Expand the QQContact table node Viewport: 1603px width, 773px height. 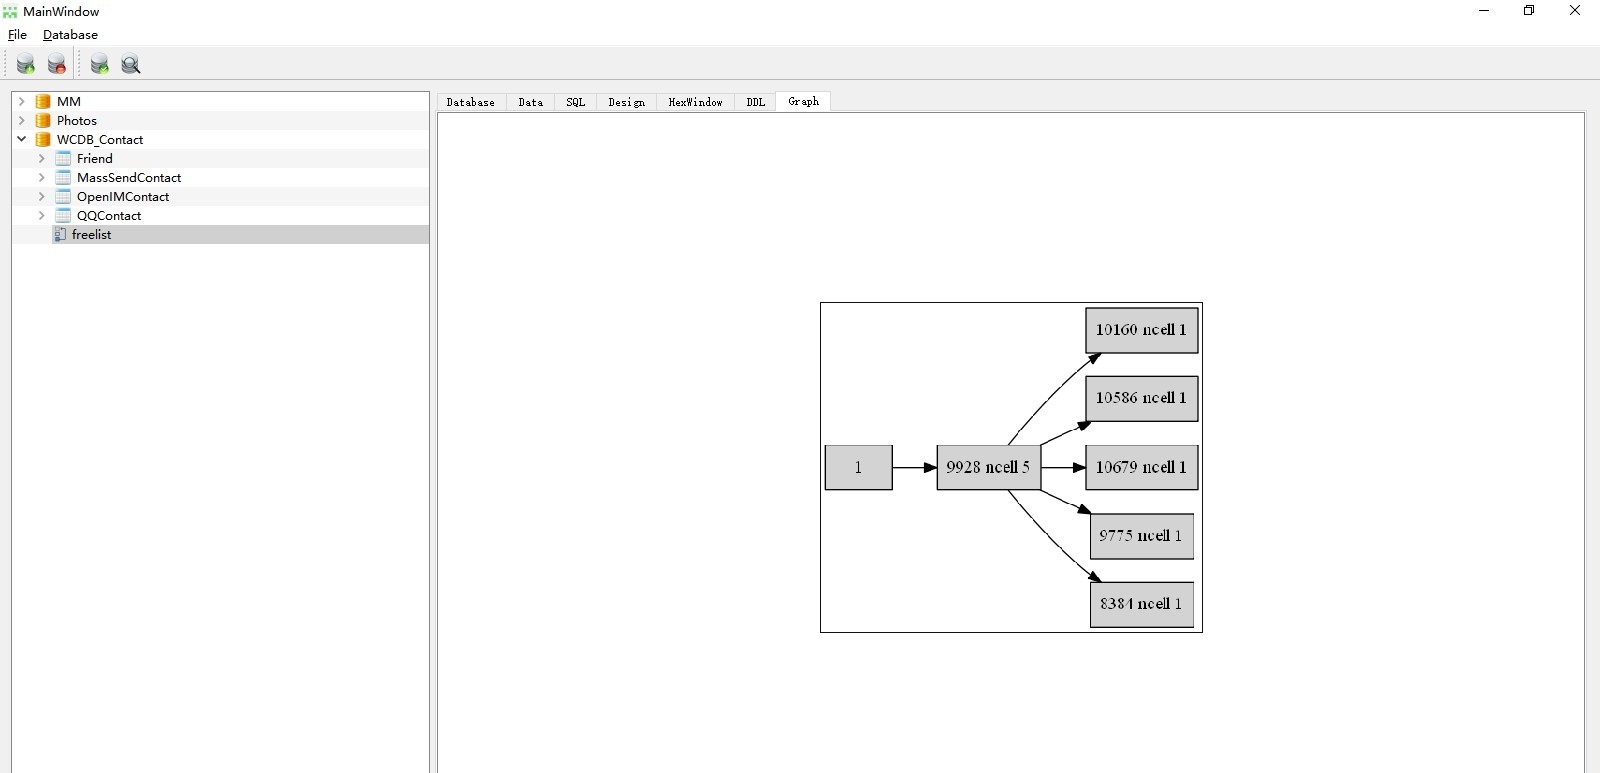[41, 215]
